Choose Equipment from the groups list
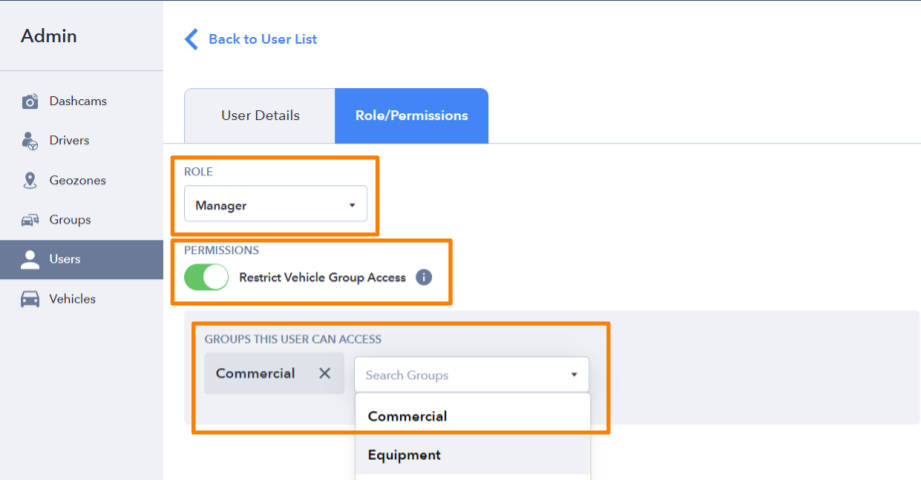Image resolution: width=921 pixels, height=480 pixels. click(473, 455)
